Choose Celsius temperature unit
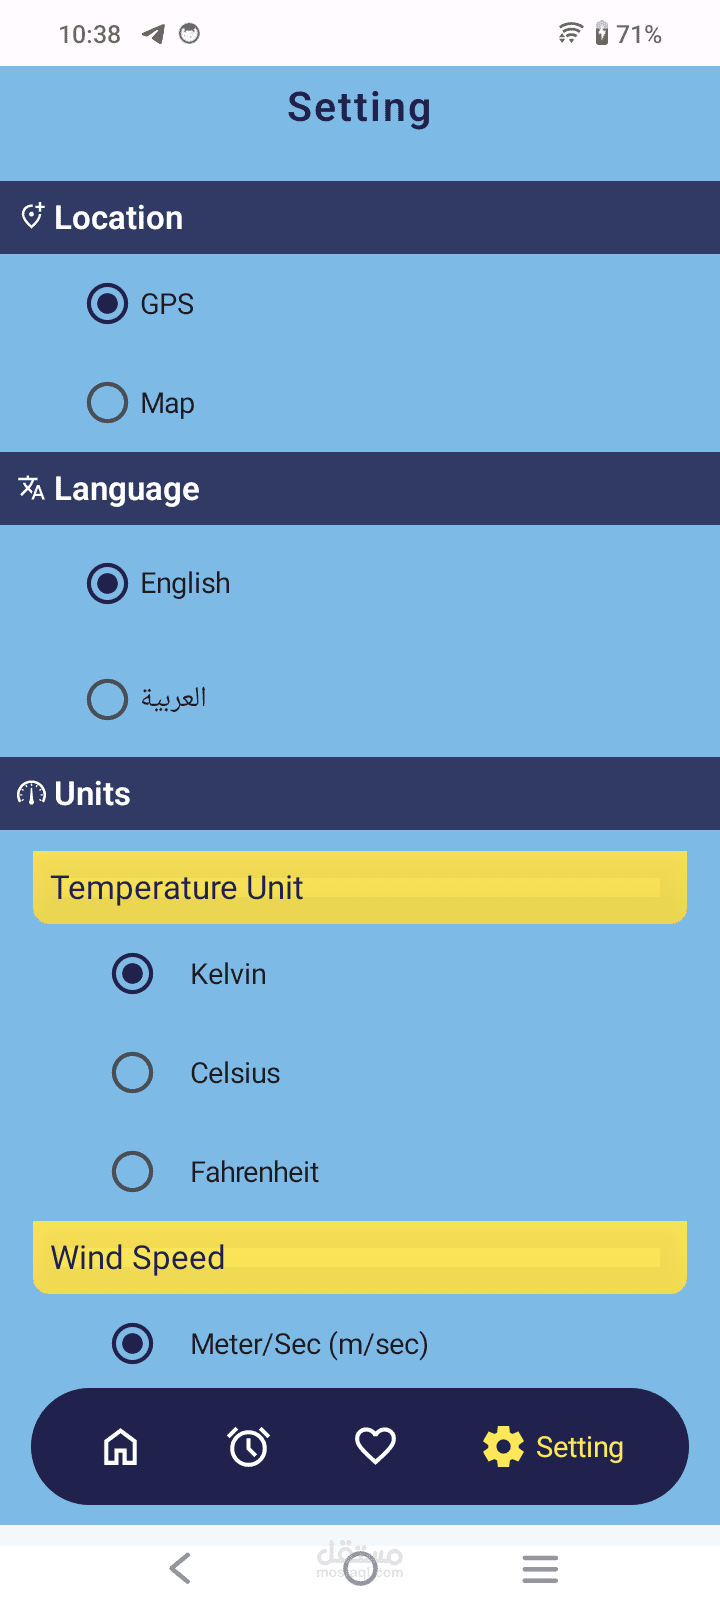Image resolution: width=720 pixels, height=1612 pixels. click(x=133, y=1072)
